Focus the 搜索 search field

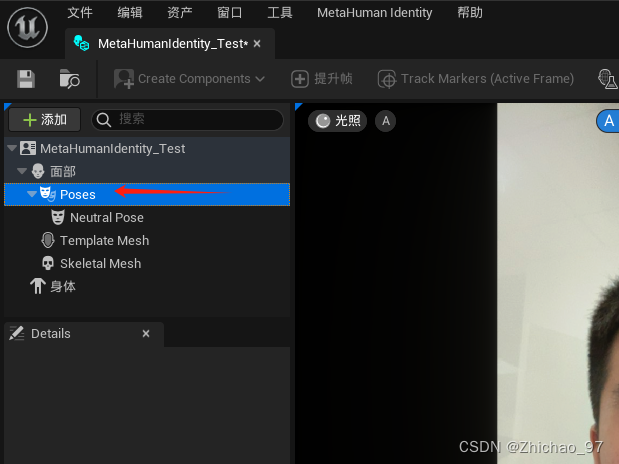pyautogui.click(x=188, y=120)
